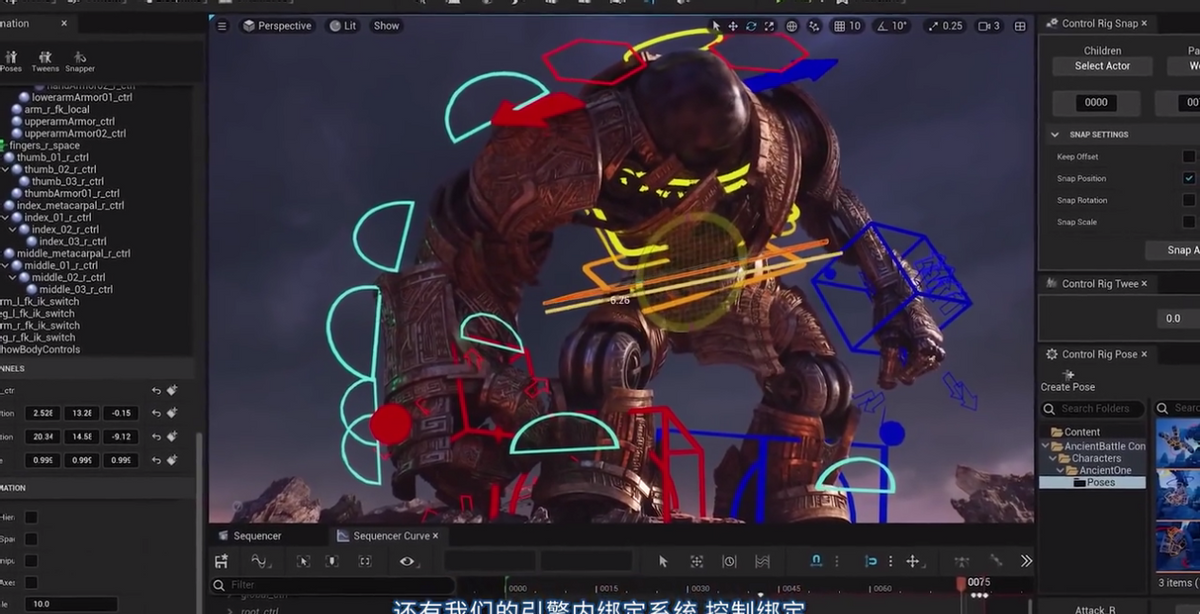Click the Create Pose button
This screenshot has width=1200, height=614.
click(1068, 381)
